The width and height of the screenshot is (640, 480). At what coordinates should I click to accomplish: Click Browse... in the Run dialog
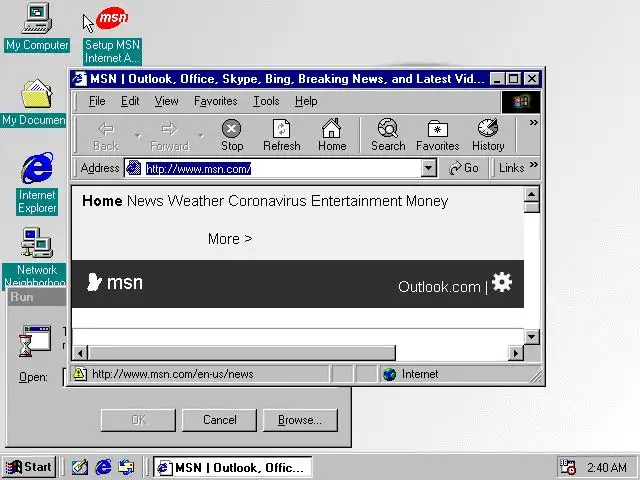(300, 420)
